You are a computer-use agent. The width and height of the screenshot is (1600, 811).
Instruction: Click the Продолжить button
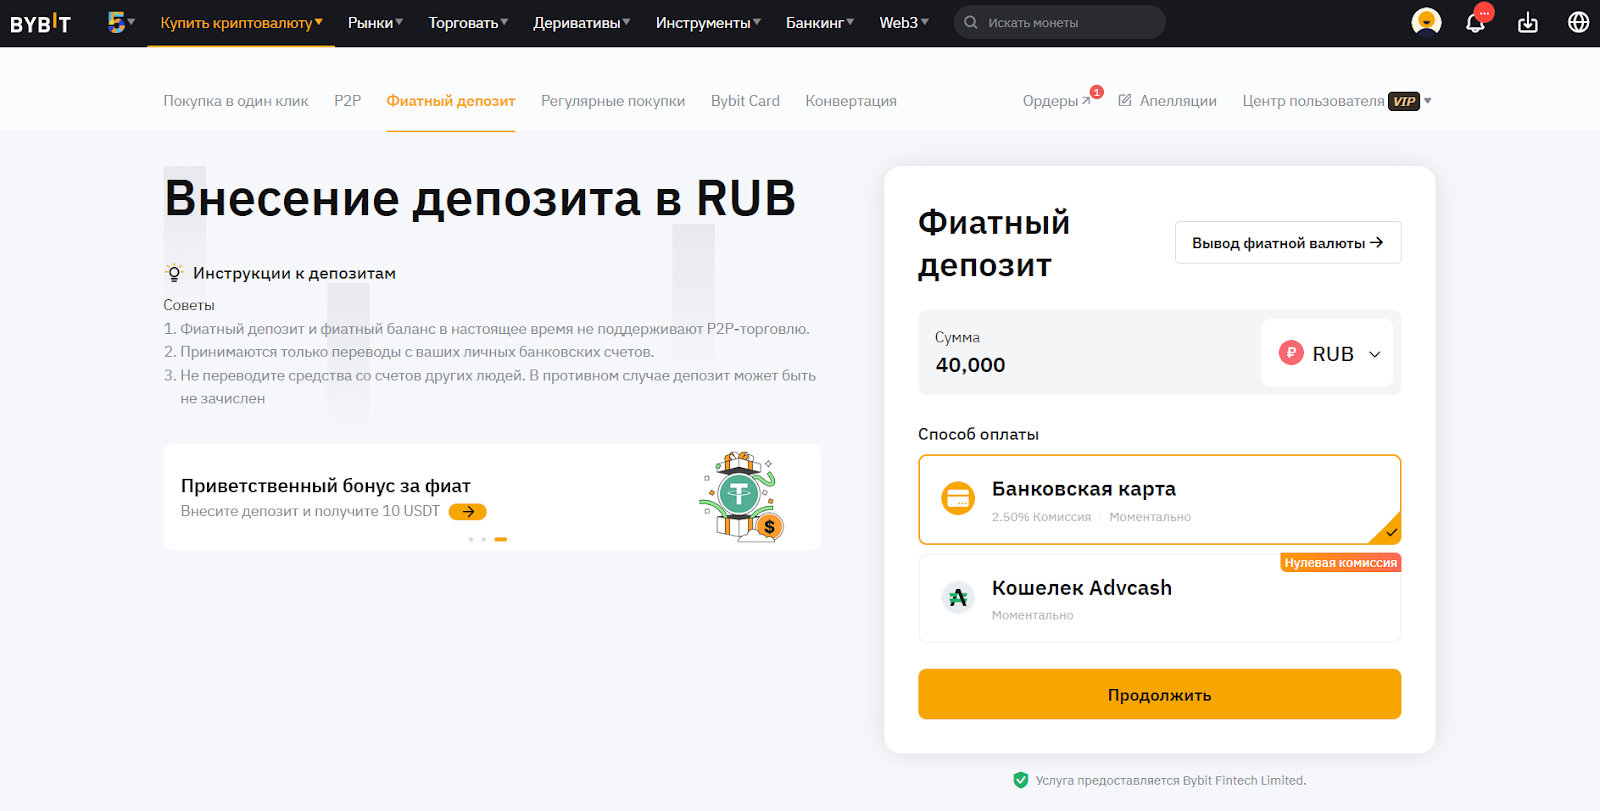point(1160,694)
